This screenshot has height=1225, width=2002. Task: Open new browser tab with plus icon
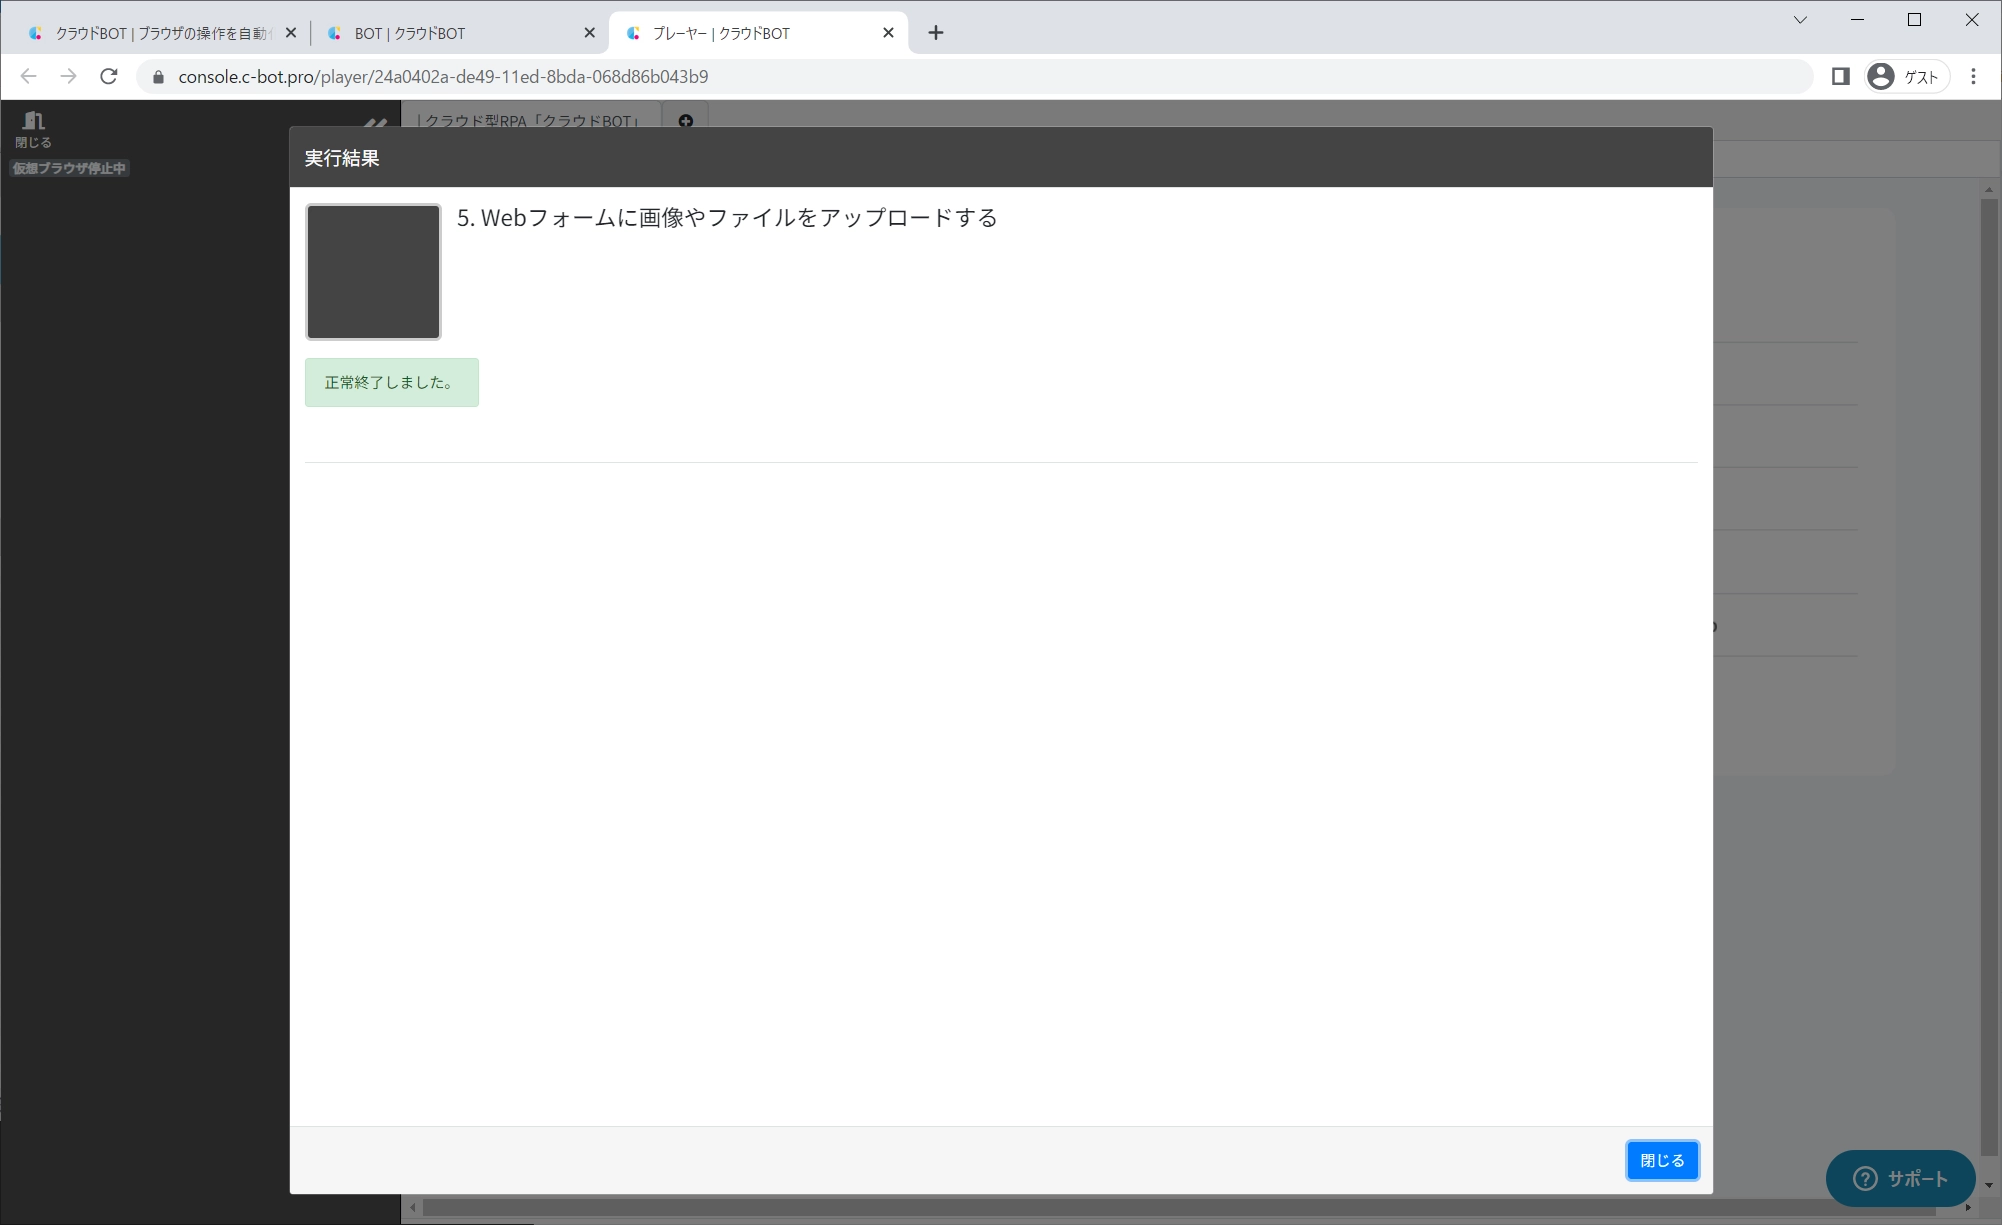pos(935,33)
